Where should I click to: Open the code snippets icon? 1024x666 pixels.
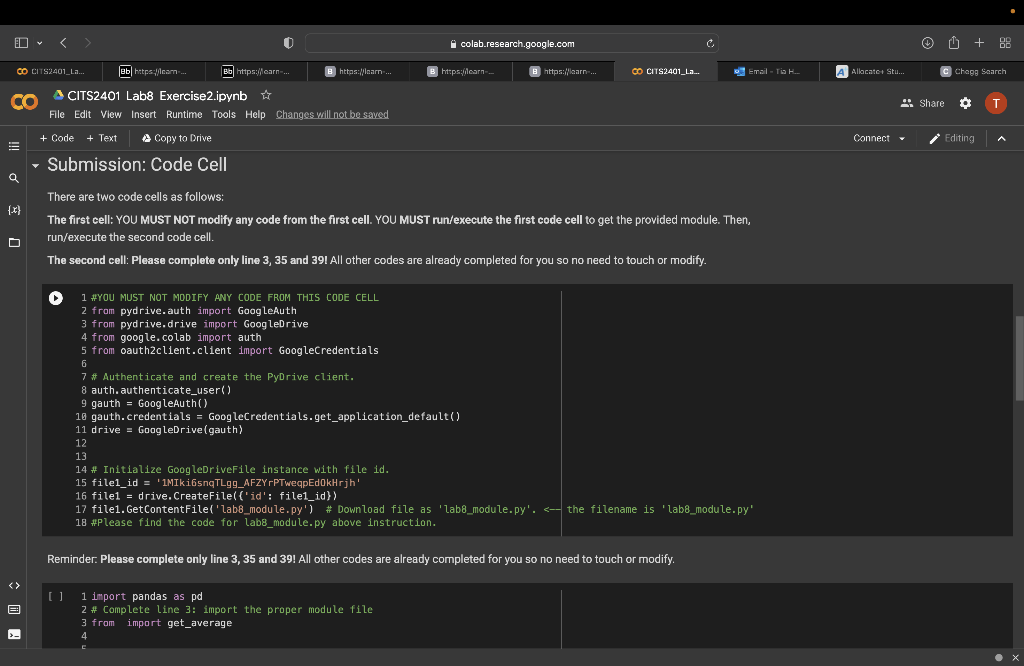(14, 585)
